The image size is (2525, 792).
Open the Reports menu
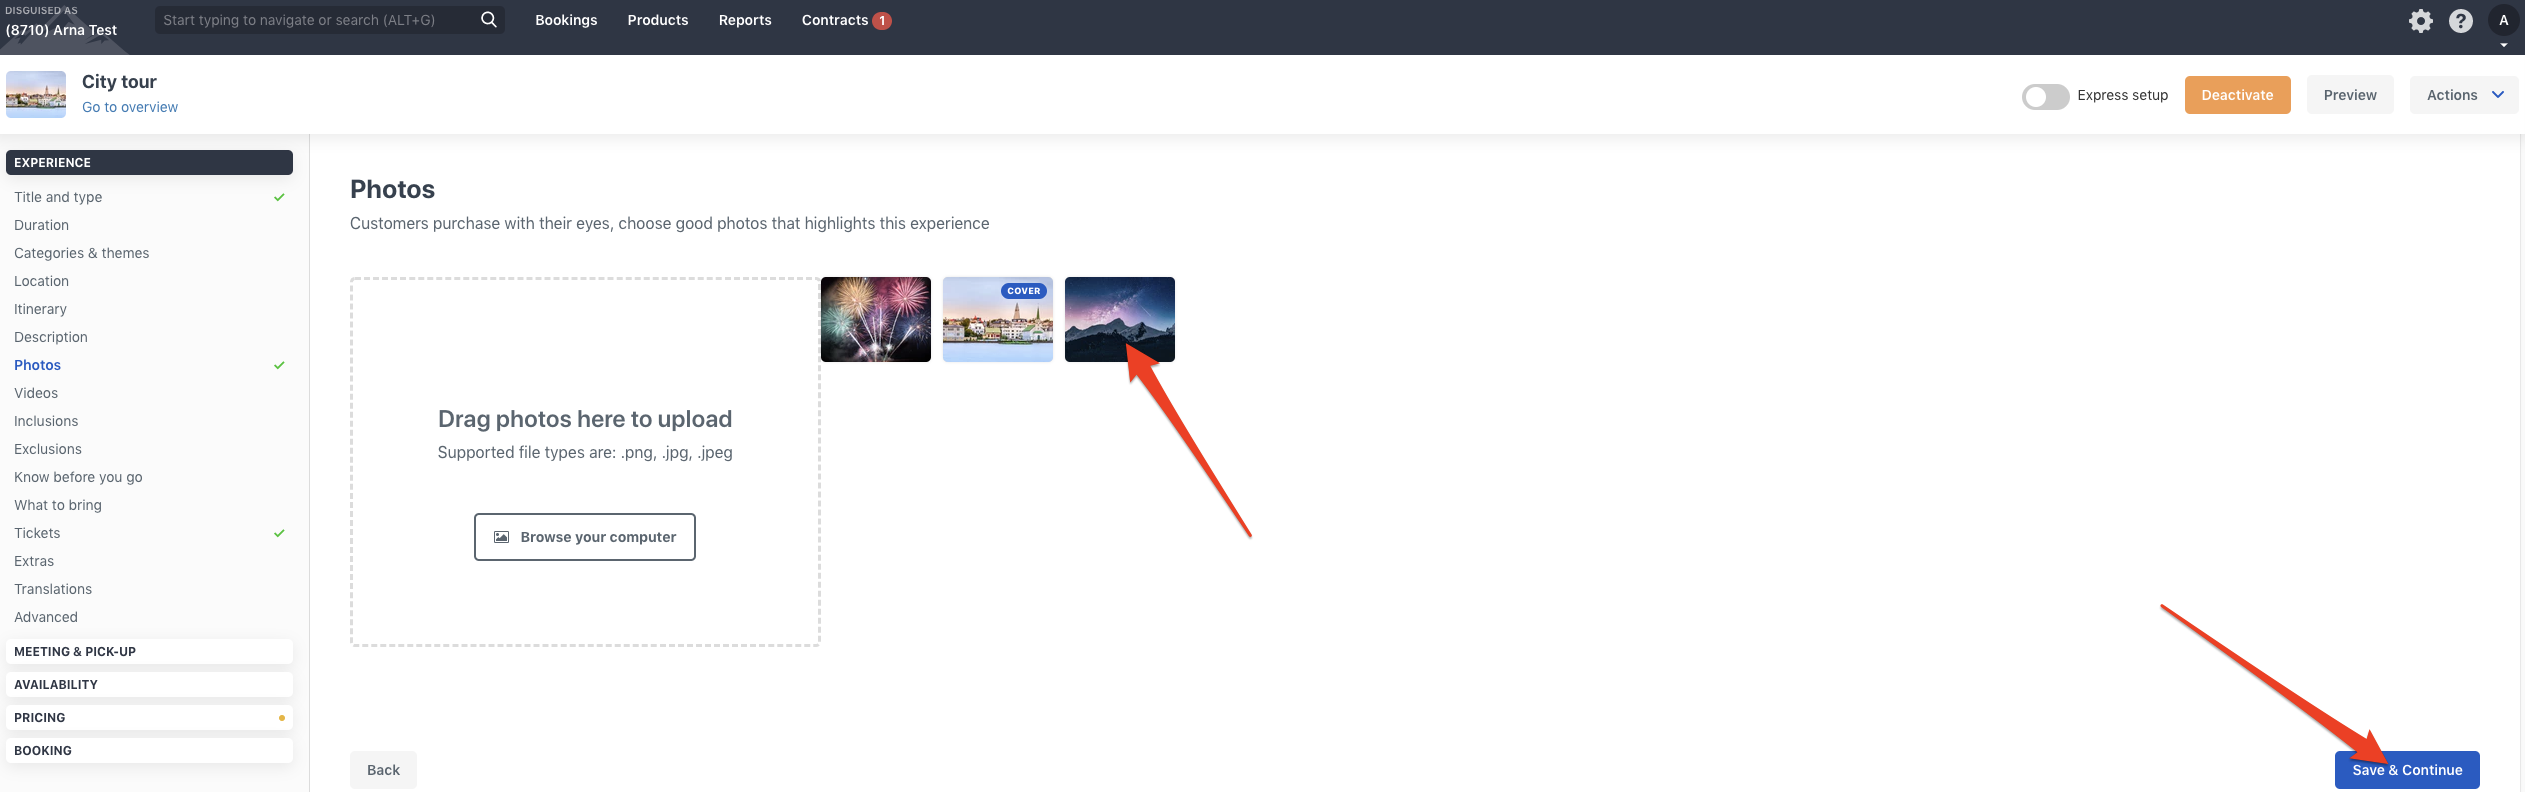coord(745,20)
